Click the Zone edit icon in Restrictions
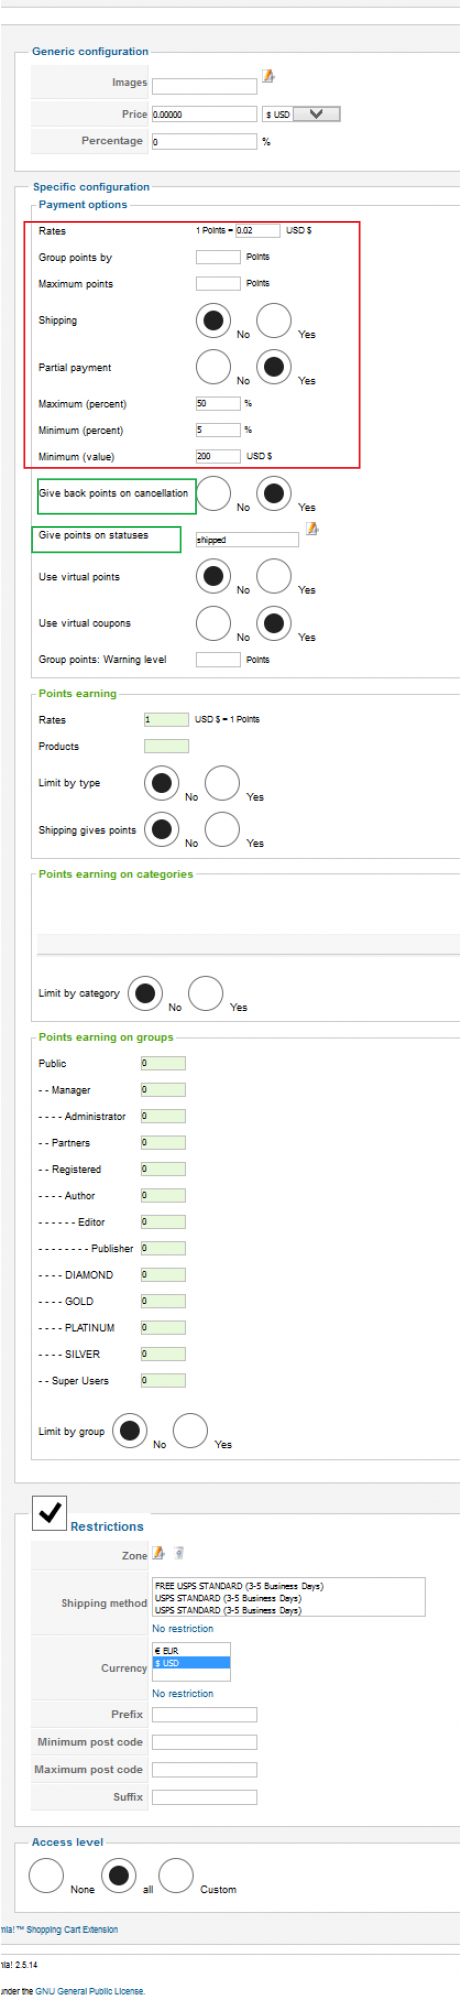 (x=158, y=1553)
